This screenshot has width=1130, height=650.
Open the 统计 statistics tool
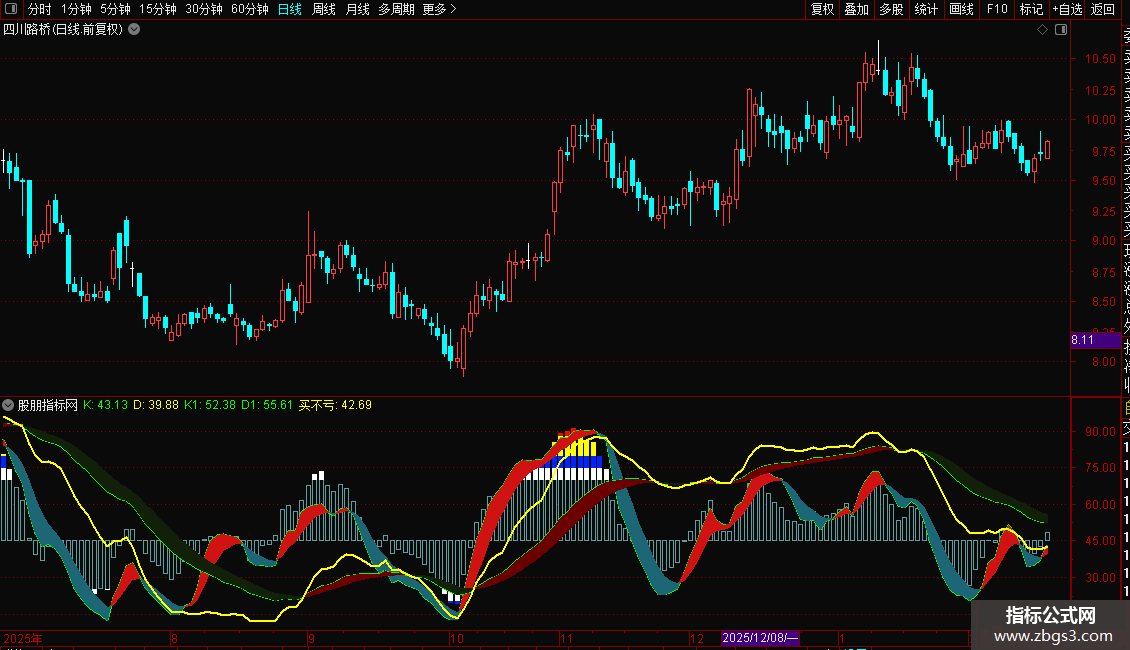click(x=926, y=9)
